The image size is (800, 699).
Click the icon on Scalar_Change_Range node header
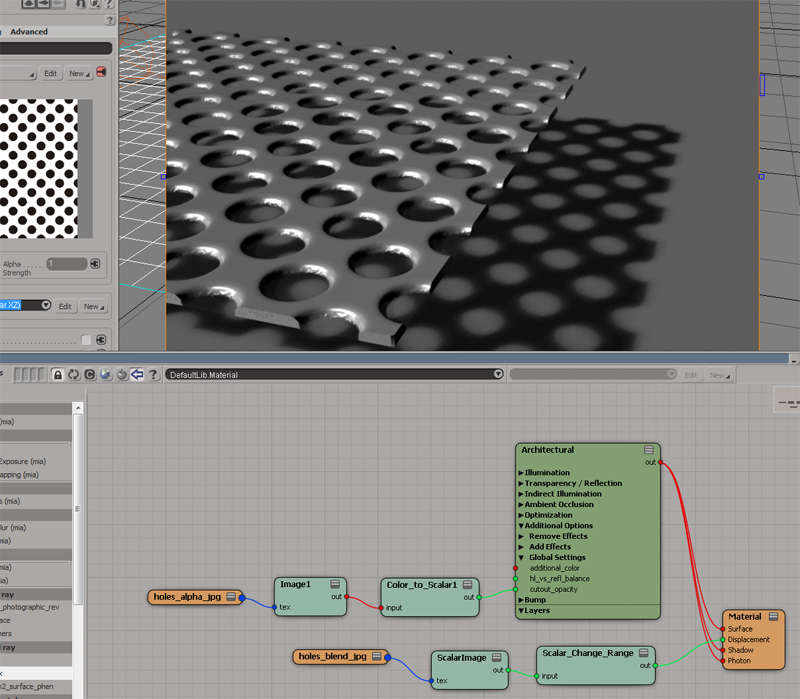click(x=643, y=653)
